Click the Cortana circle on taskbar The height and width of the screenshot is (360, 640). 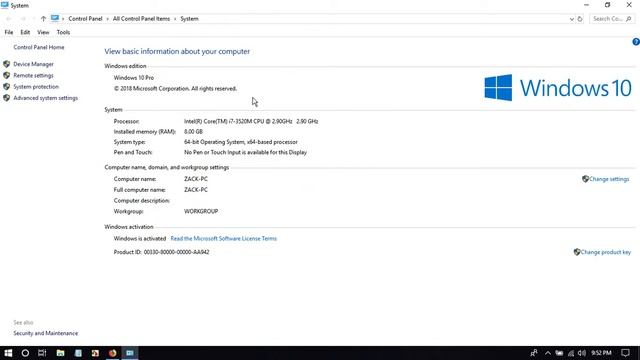point(25,353)
